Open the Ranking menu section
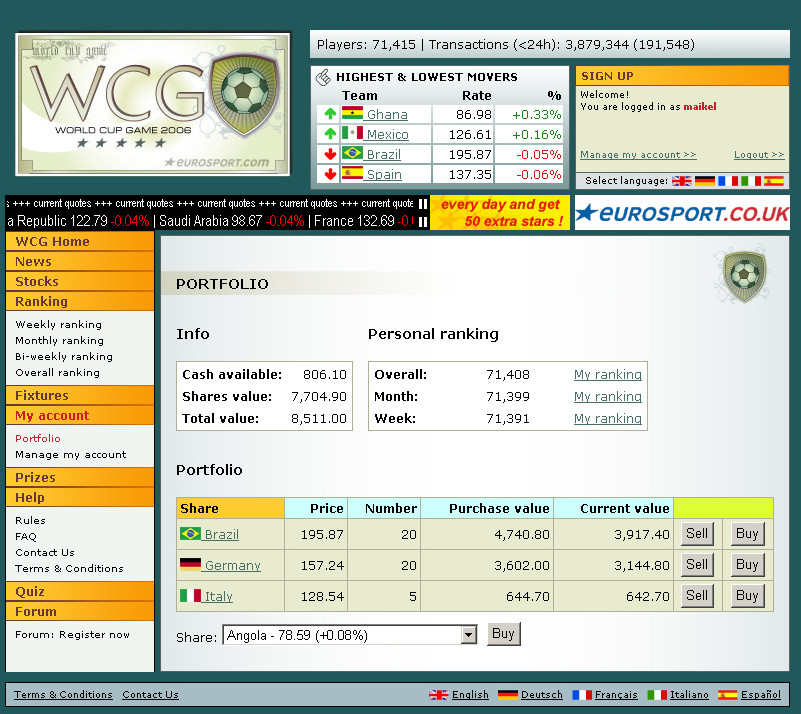 click(x=80, y=301)
